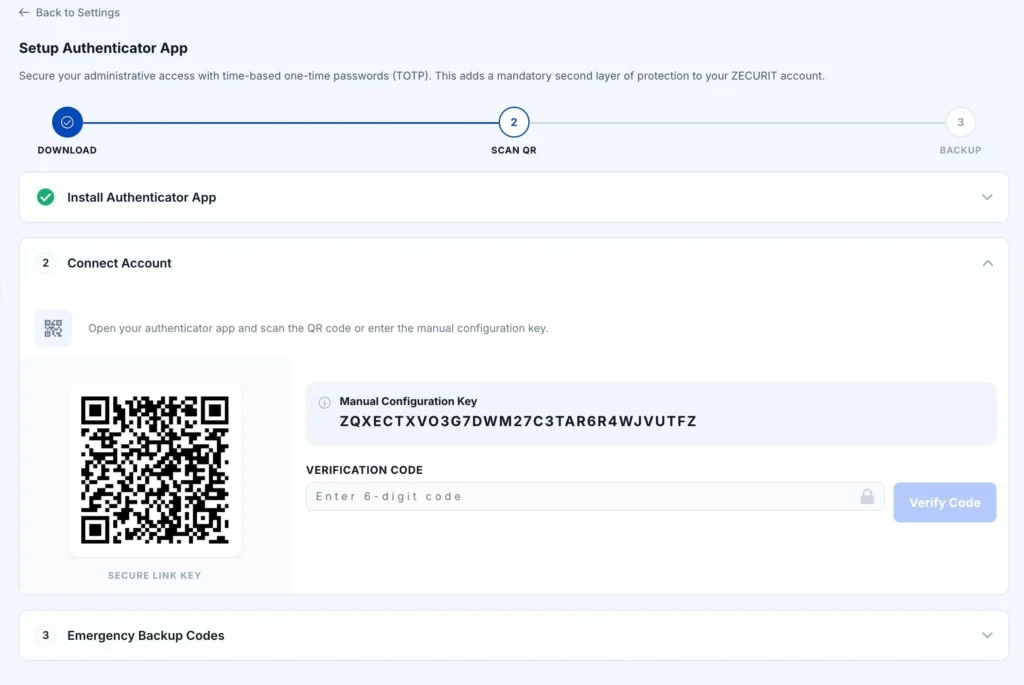The height and width of the screenshot is (685, 1024).
Task: Click the number 2 badge beside Connect Account
Action: [x=46, y=263]
